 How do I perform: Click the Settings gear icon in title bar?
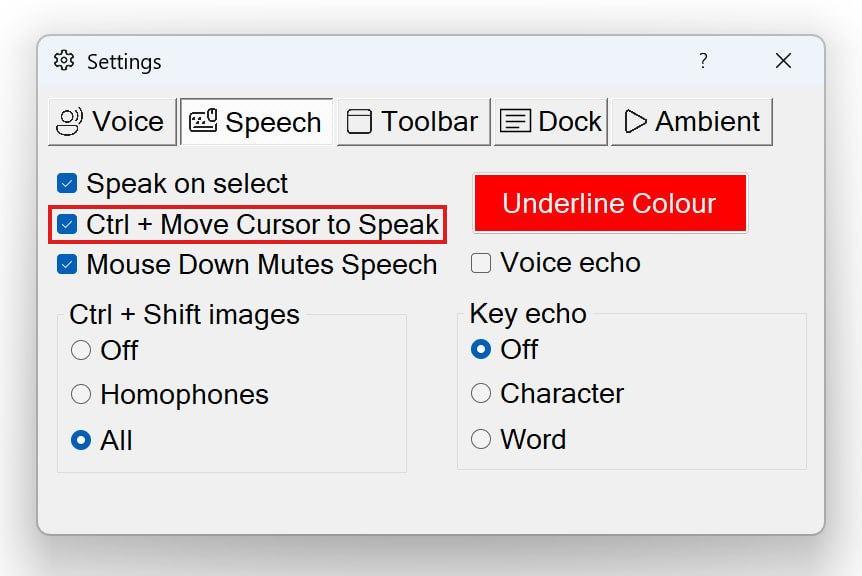[x=64, y=60]
